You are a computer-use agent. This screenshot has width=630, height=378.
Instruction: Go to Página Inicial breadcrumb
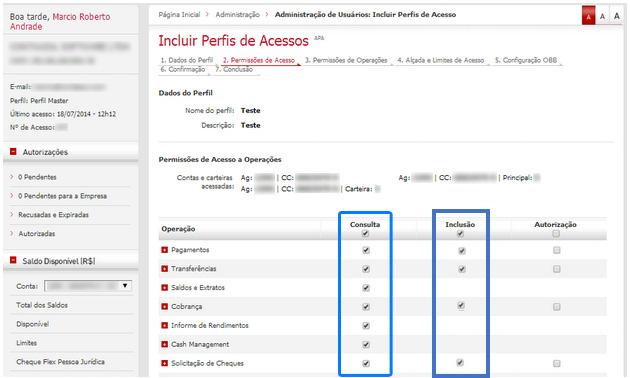tap(179, 14)
